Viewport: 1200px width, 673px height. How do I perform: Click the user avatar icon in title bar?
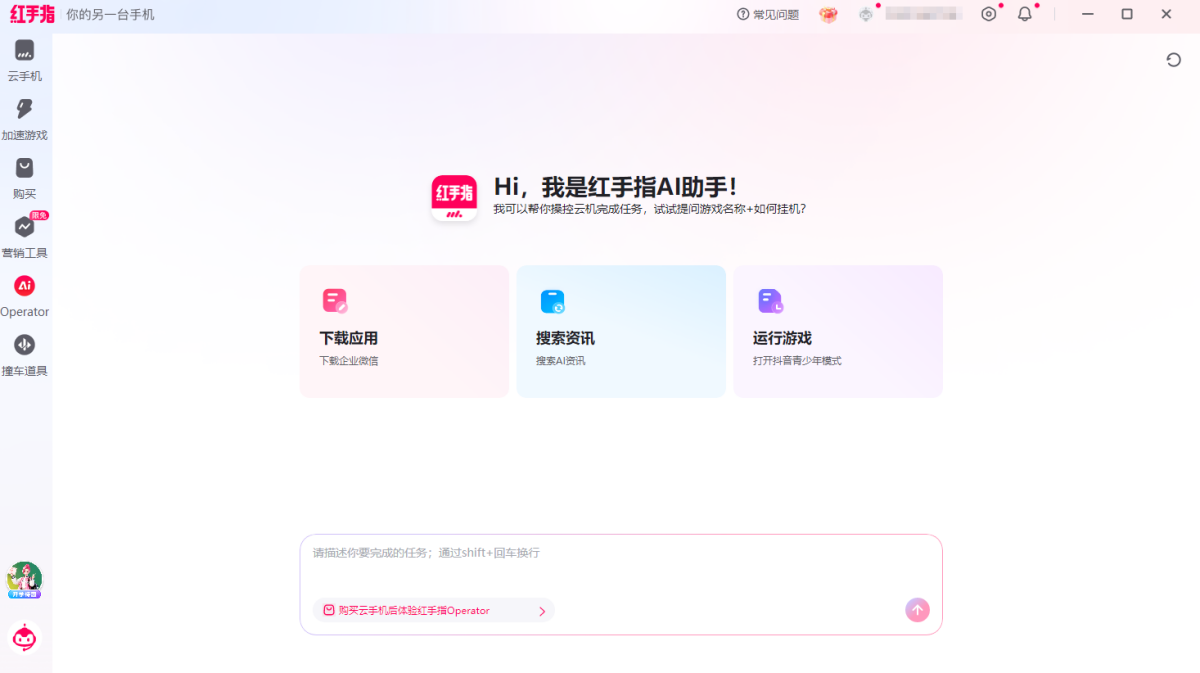(x=866, y=14)
